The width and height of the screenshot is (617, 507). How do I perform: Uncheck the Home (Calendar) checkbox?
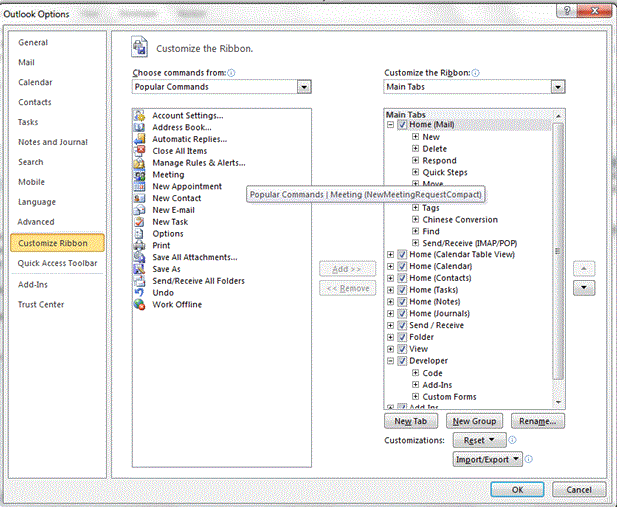[x=402, y=266]
